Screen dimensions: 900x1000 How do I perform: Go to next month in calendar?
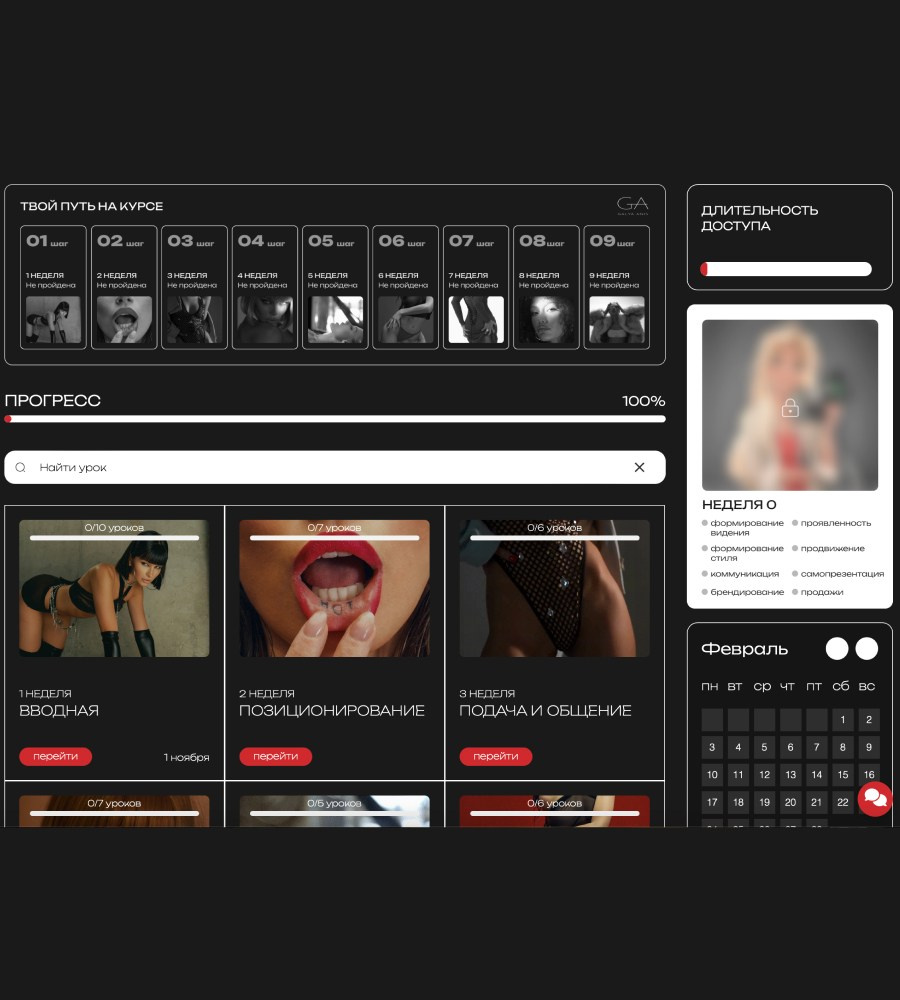click(x=867, y=649)
